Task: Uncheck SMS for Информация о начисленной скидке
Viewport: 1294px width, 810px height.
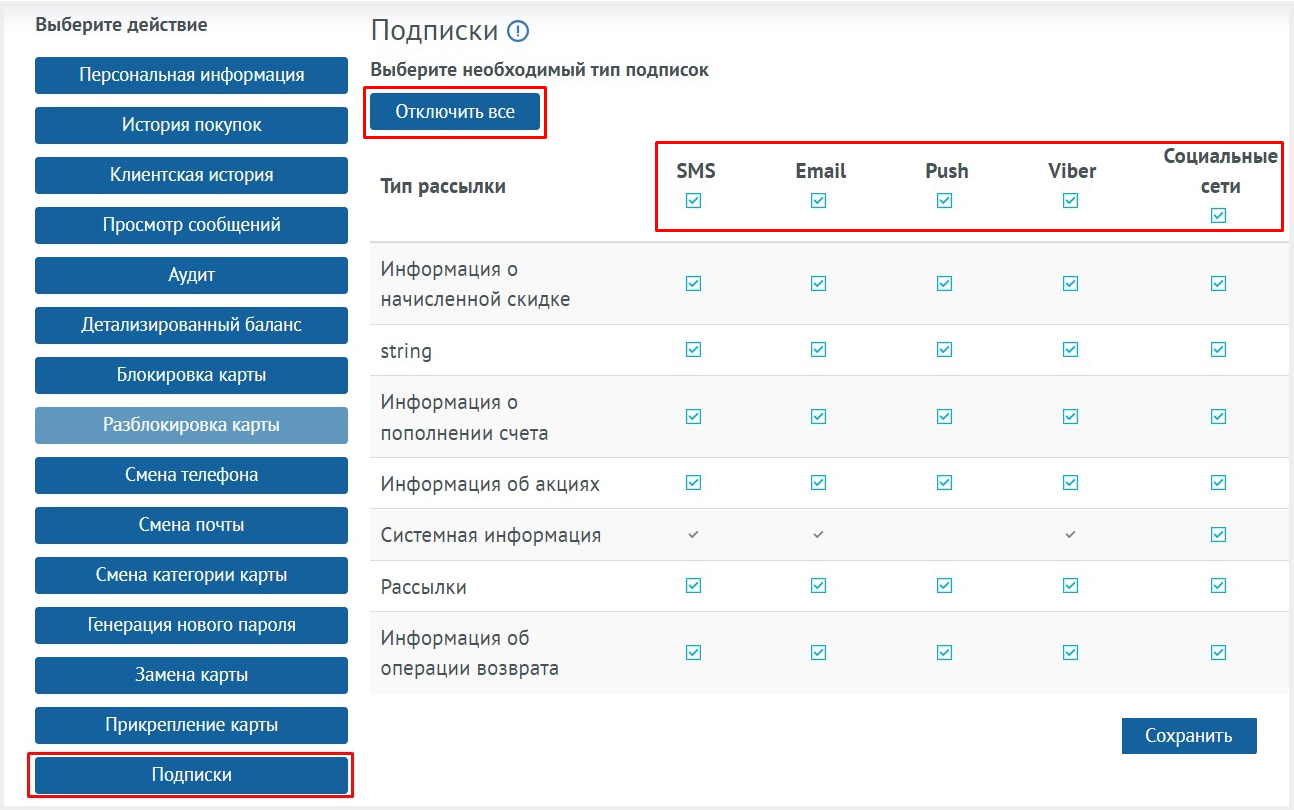Action: 694,283
